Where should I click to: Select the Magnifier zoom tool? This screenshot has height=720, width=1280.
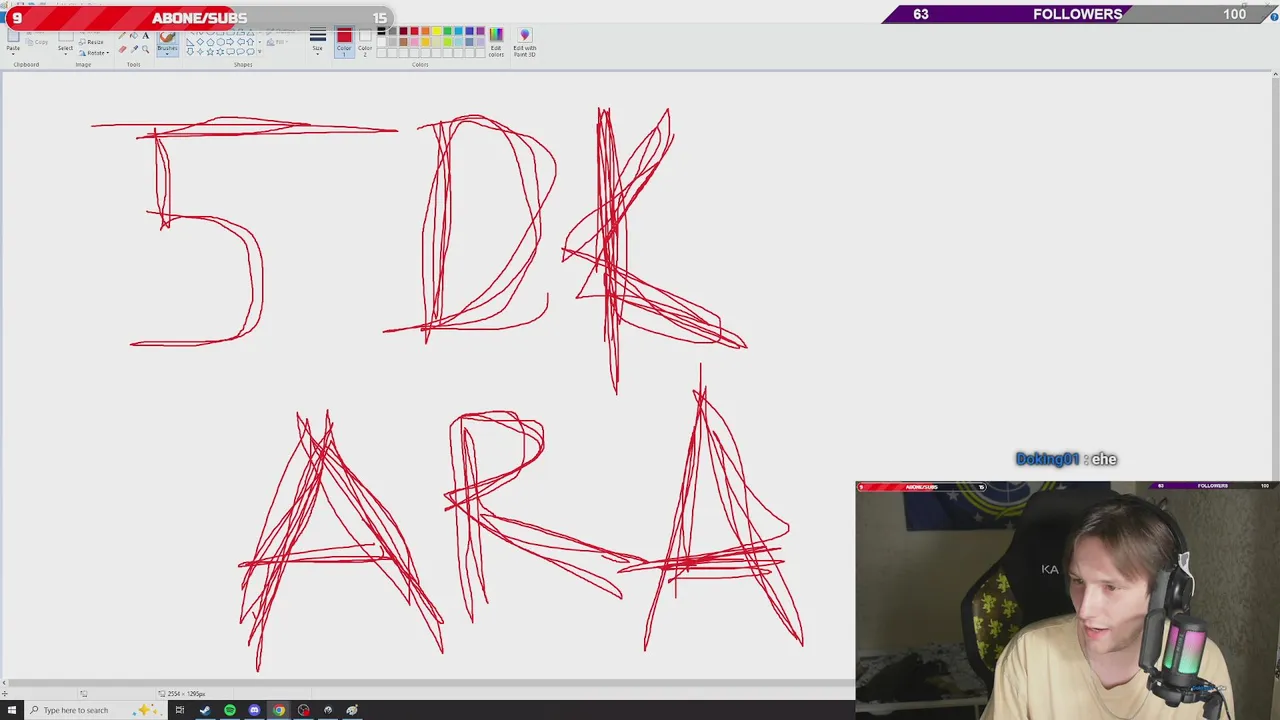pyautogui.click(x=146, y=49)
